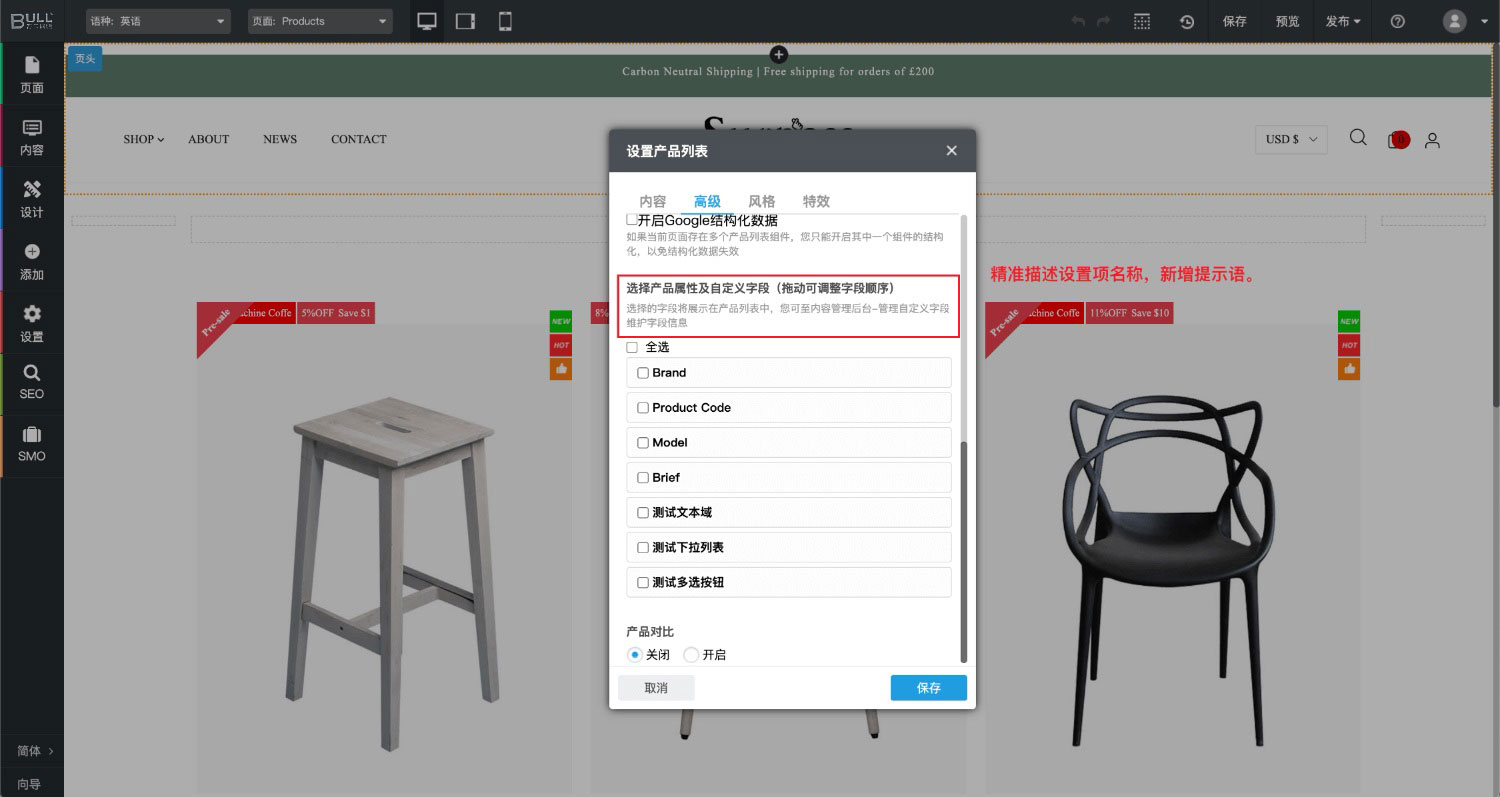
Task: Enable the 开启Google结构化数据 checkbox
Action: click(632, 219)
